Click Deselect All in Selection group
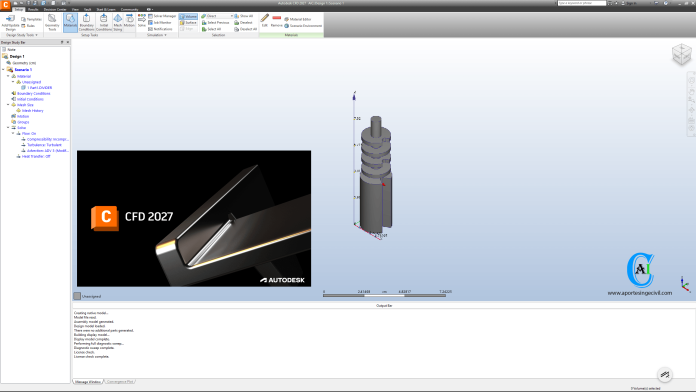 [x=245, y=29]
